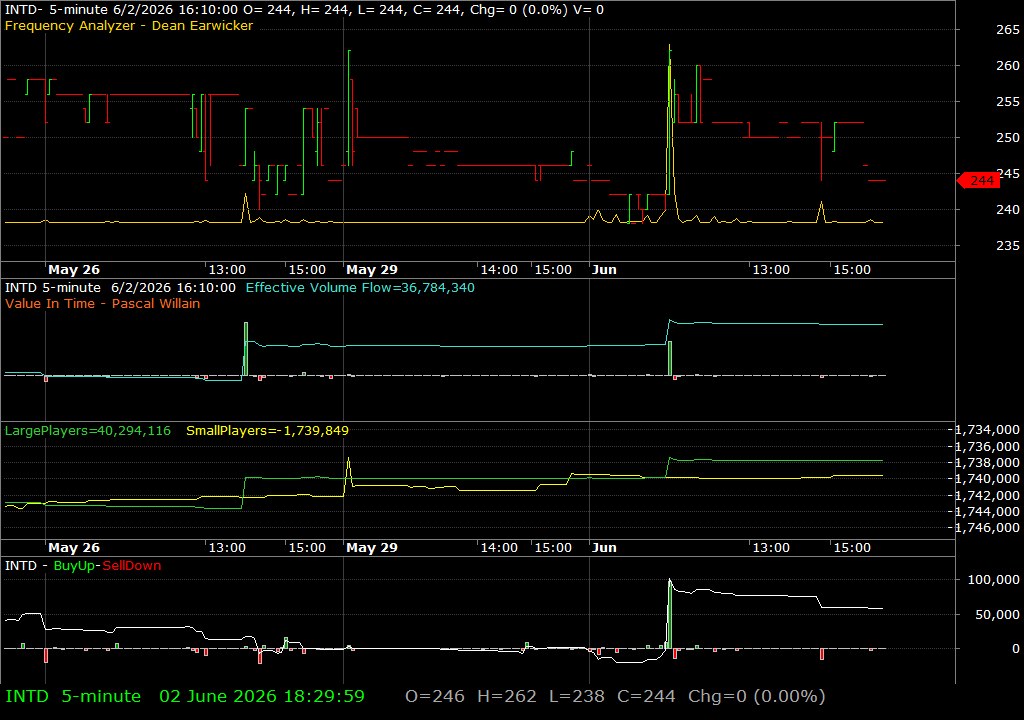Click the Jun date on top time axis
Viewport: 1024px width, 720px height.
coord(604,270)
